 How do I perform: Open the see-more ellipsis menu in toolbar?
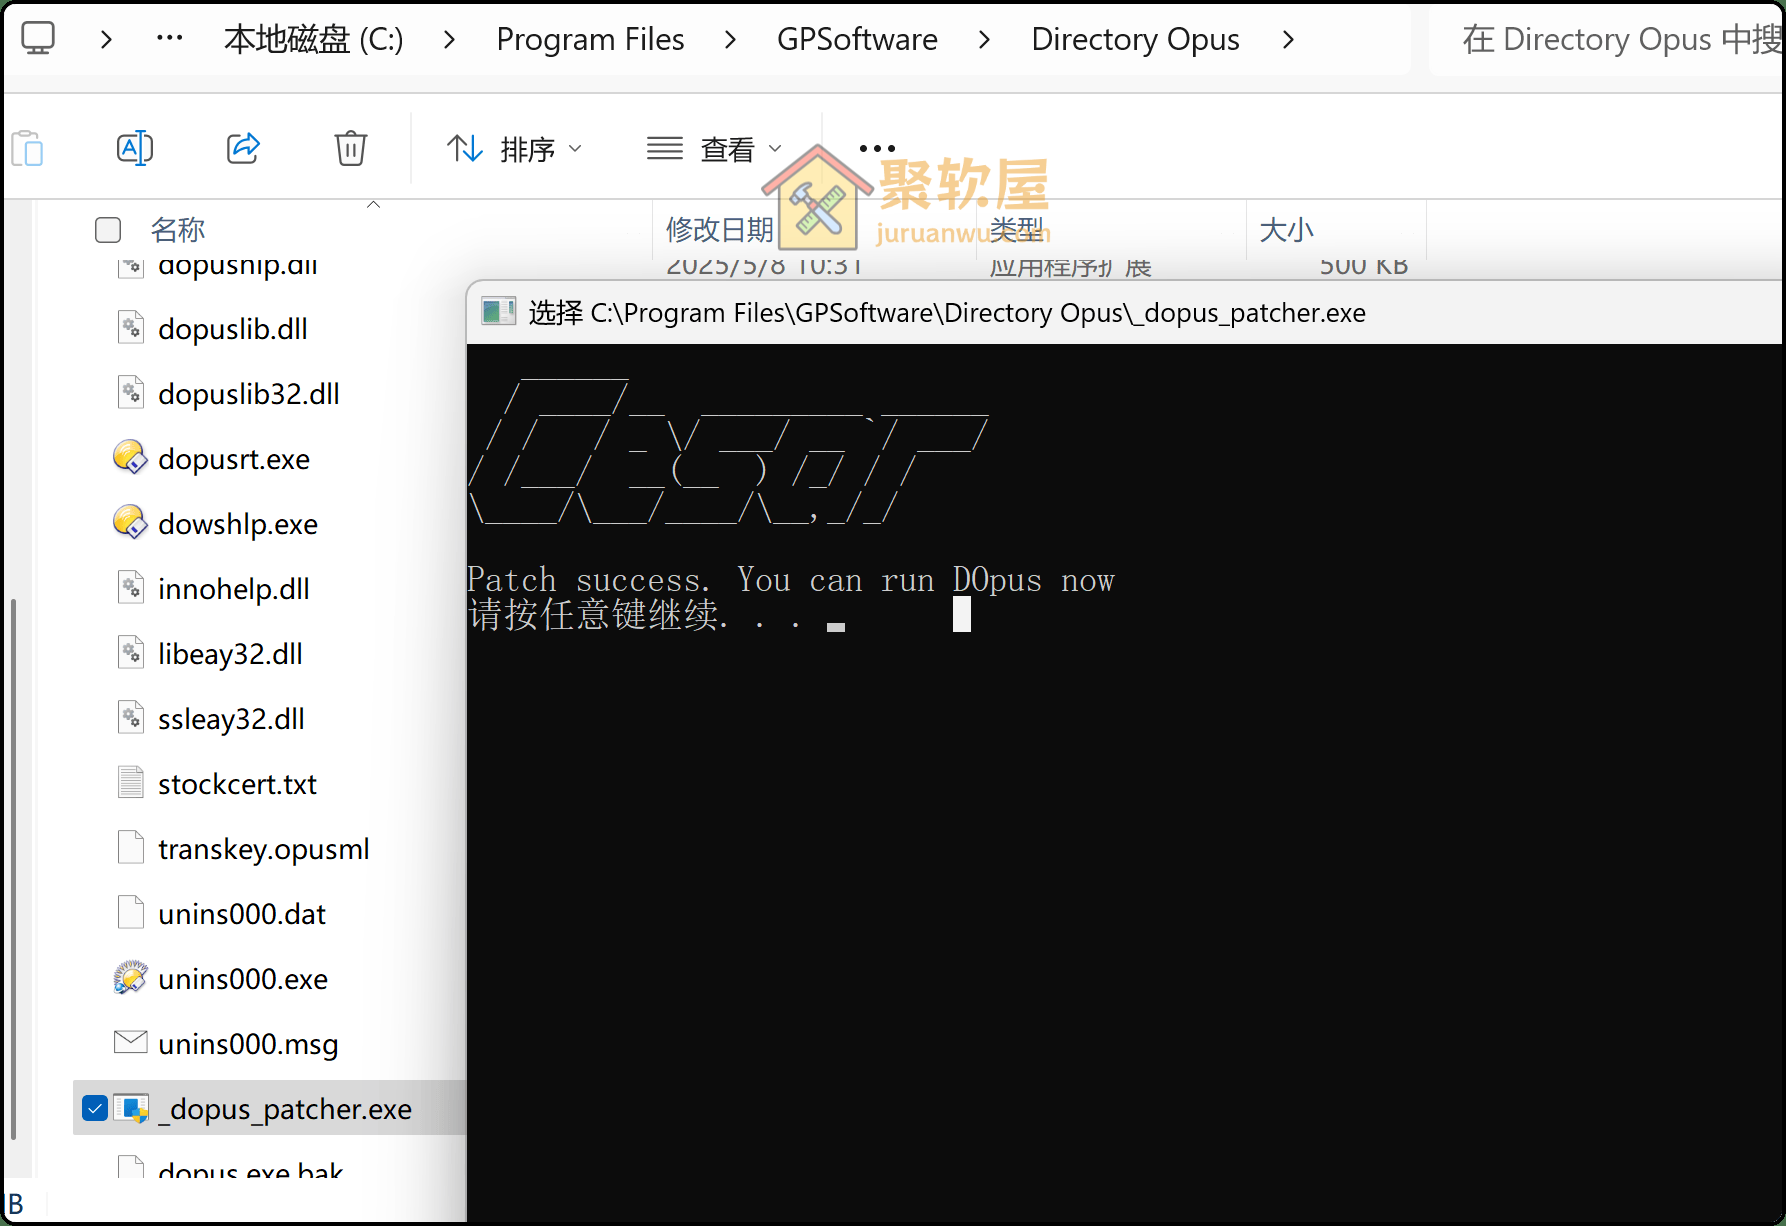pyautogui.click(x=875, y=148)
